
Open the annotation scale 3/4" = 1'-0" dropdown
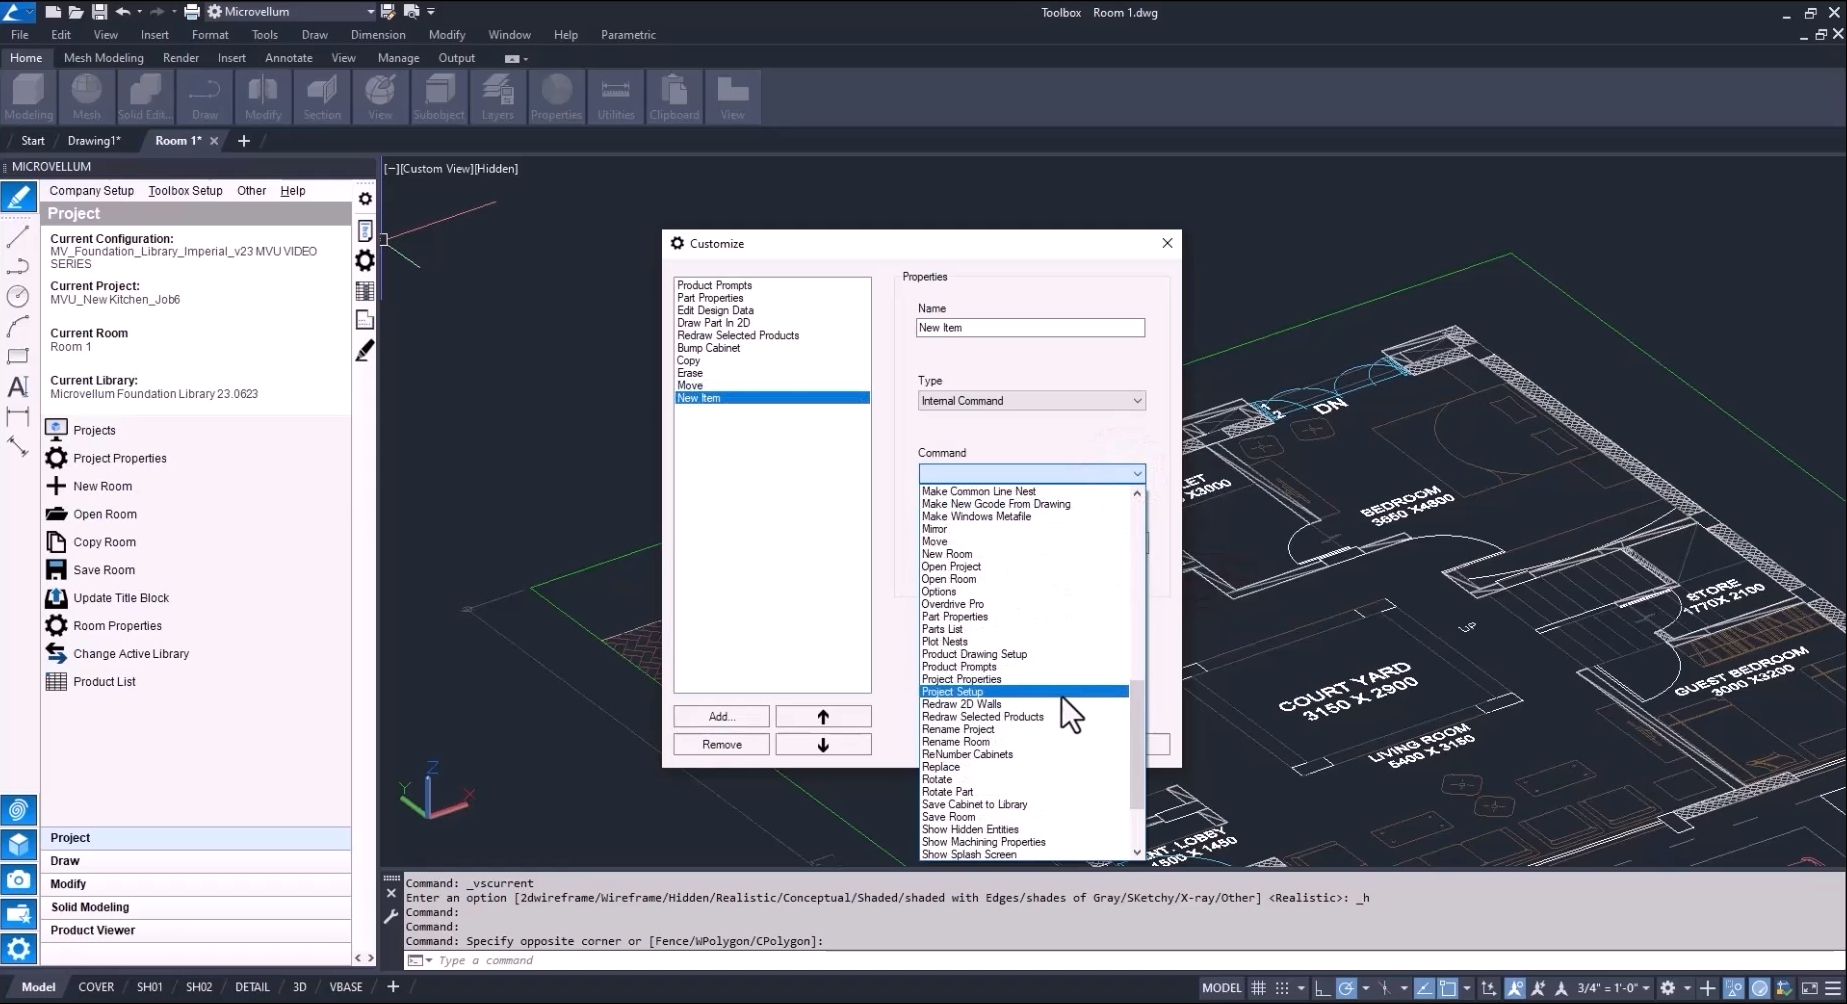pyautogui.click(x=1612, y=988)
